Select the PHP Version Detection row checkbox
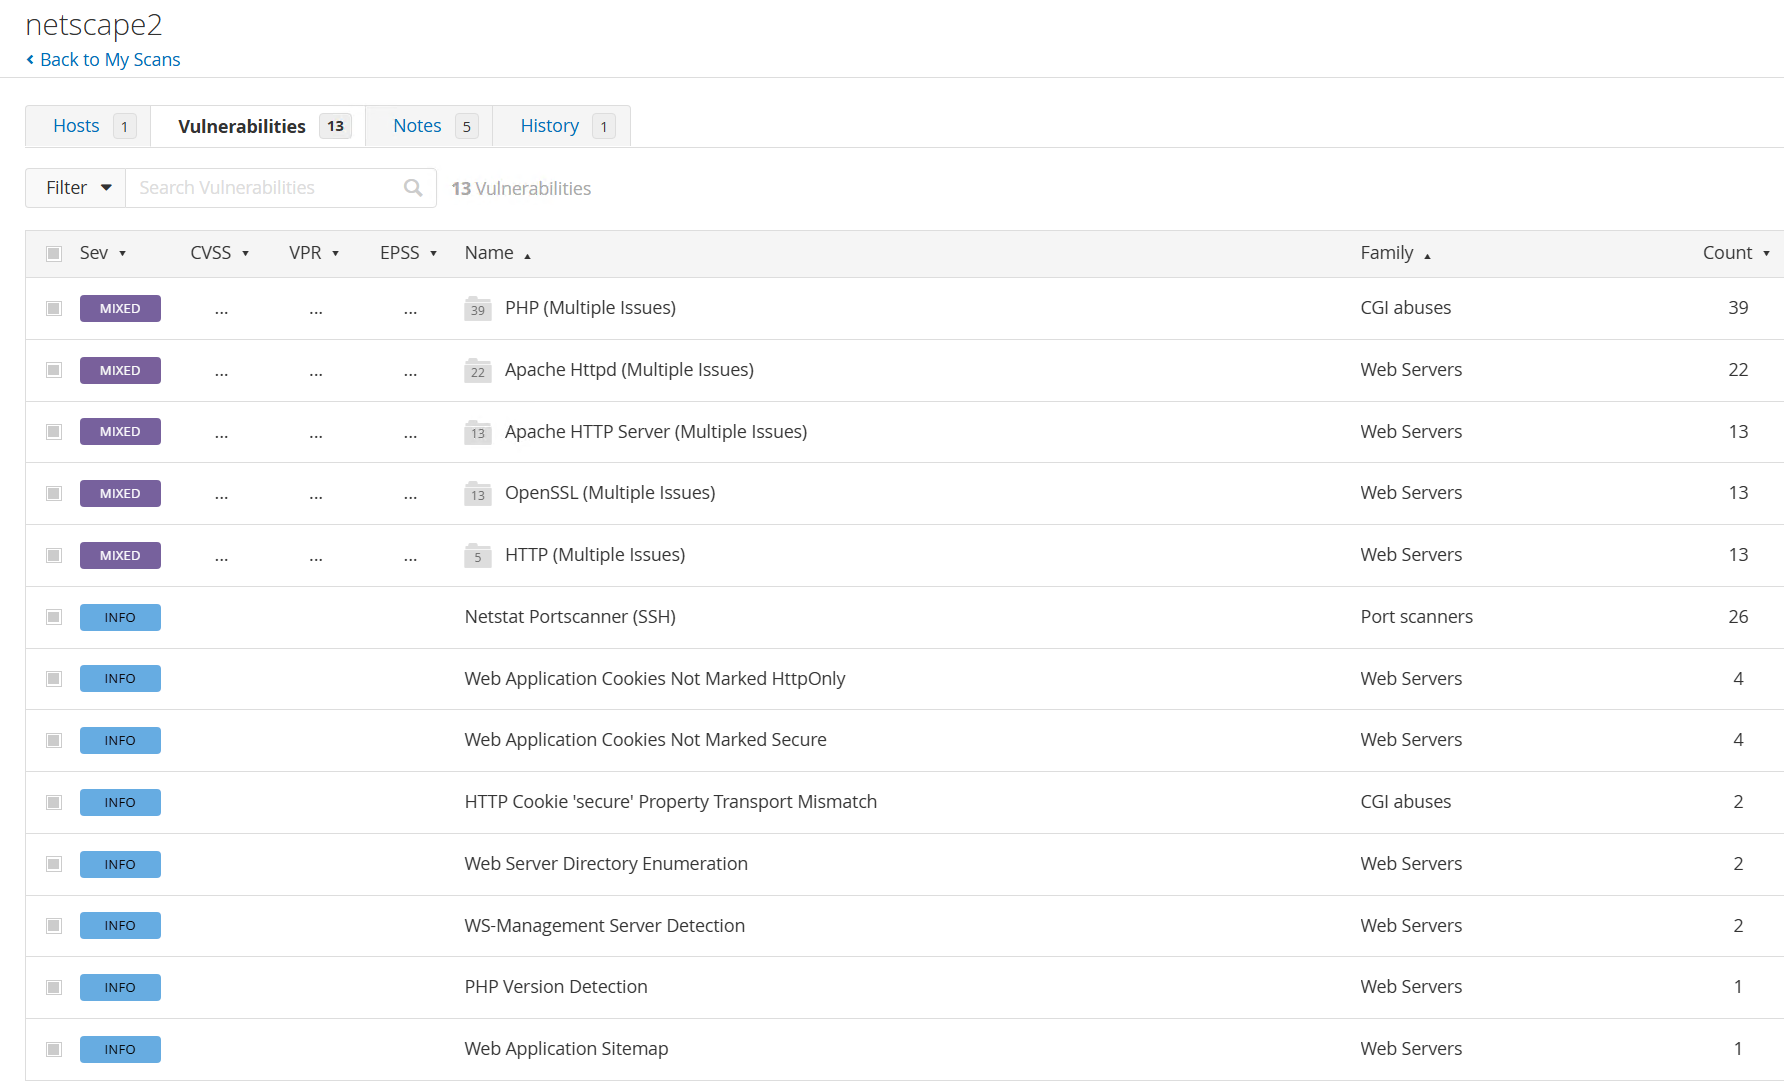The image size is (1784, 1092). click(54, 988)
